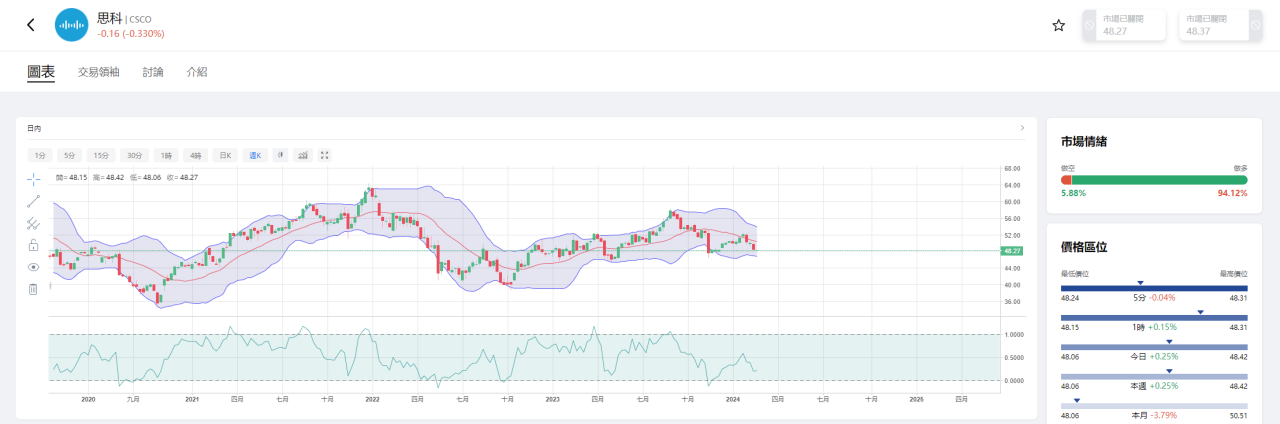
Task: Select the parallel channel drawing tool
Action: [x=33, y=223]
